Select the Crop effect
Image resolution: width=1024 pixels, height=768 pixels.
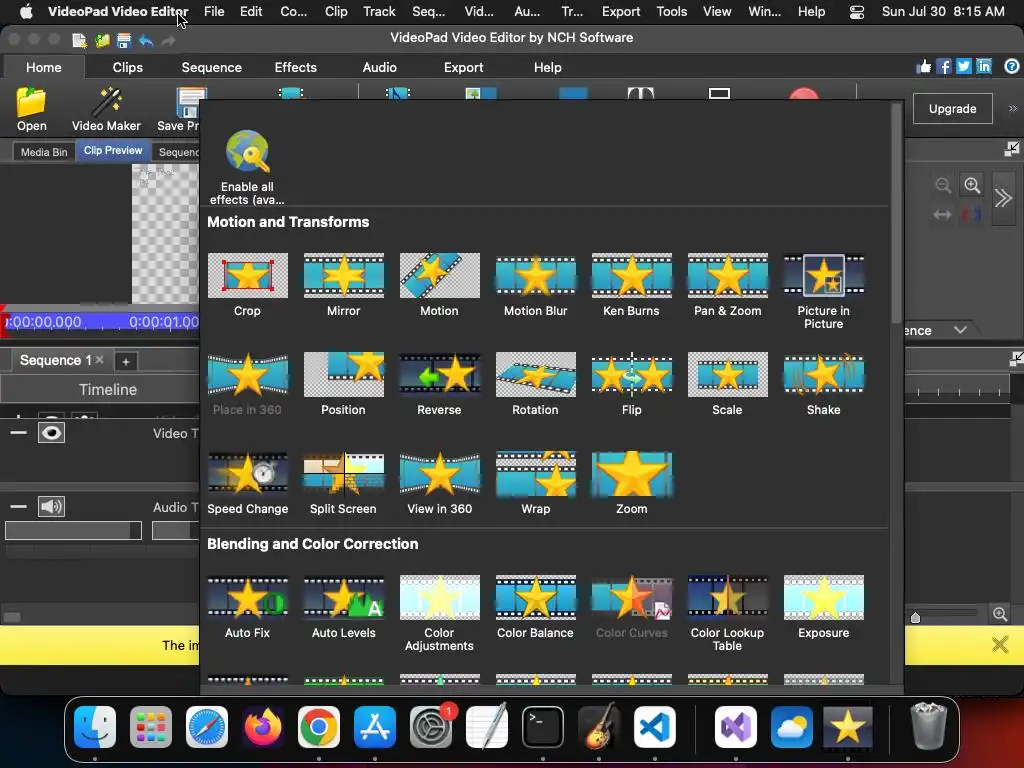coord(248,285)
